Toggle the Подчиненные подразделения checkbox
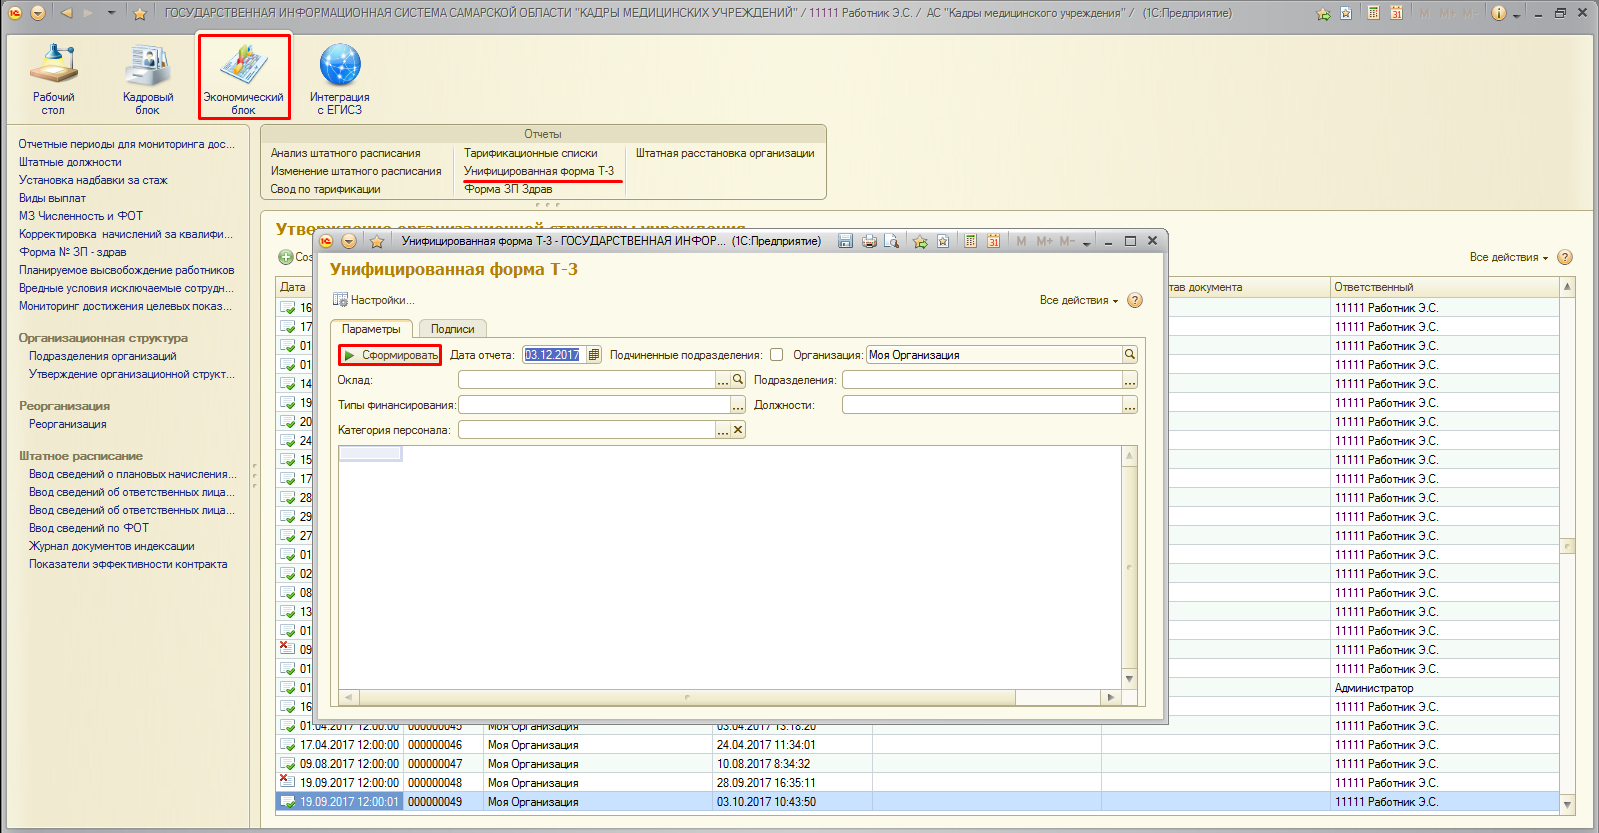Image resolution: width=1599 pixels, height=833 pixels. point(776,355)
